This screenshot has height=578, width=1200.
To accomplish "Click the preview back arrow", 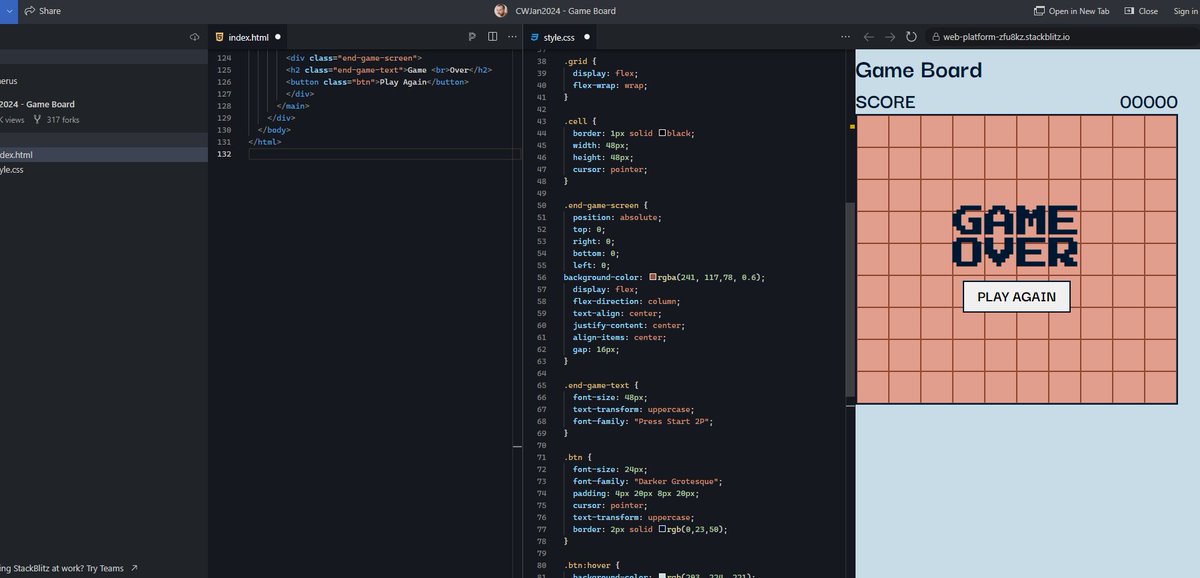I will point(869,37).
